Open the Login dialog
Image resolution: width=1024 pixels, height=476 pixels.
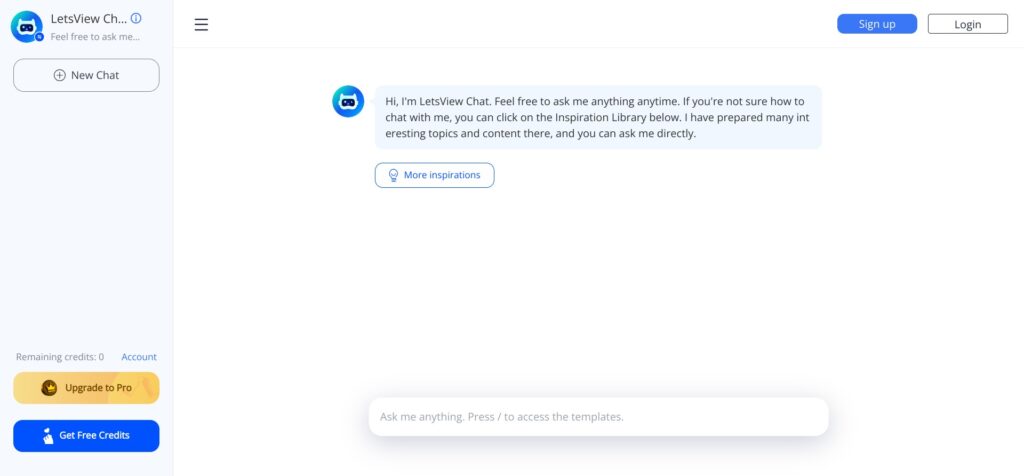point(967,24)
